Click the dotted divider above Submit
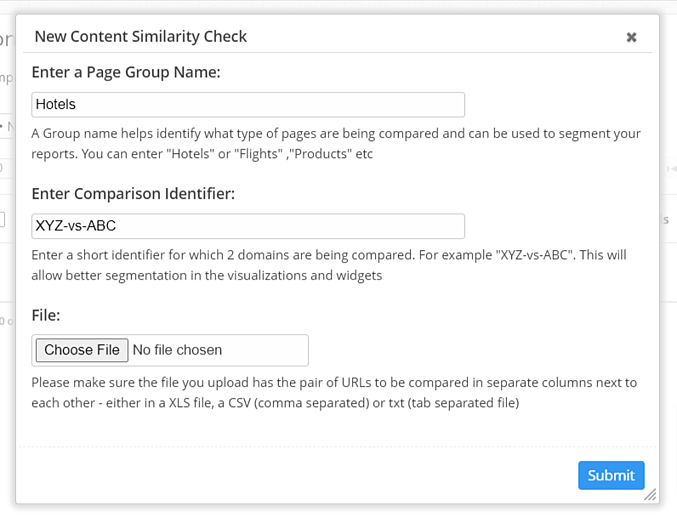The height and width of the screenshot is (516, 677). tap(337, 446)
